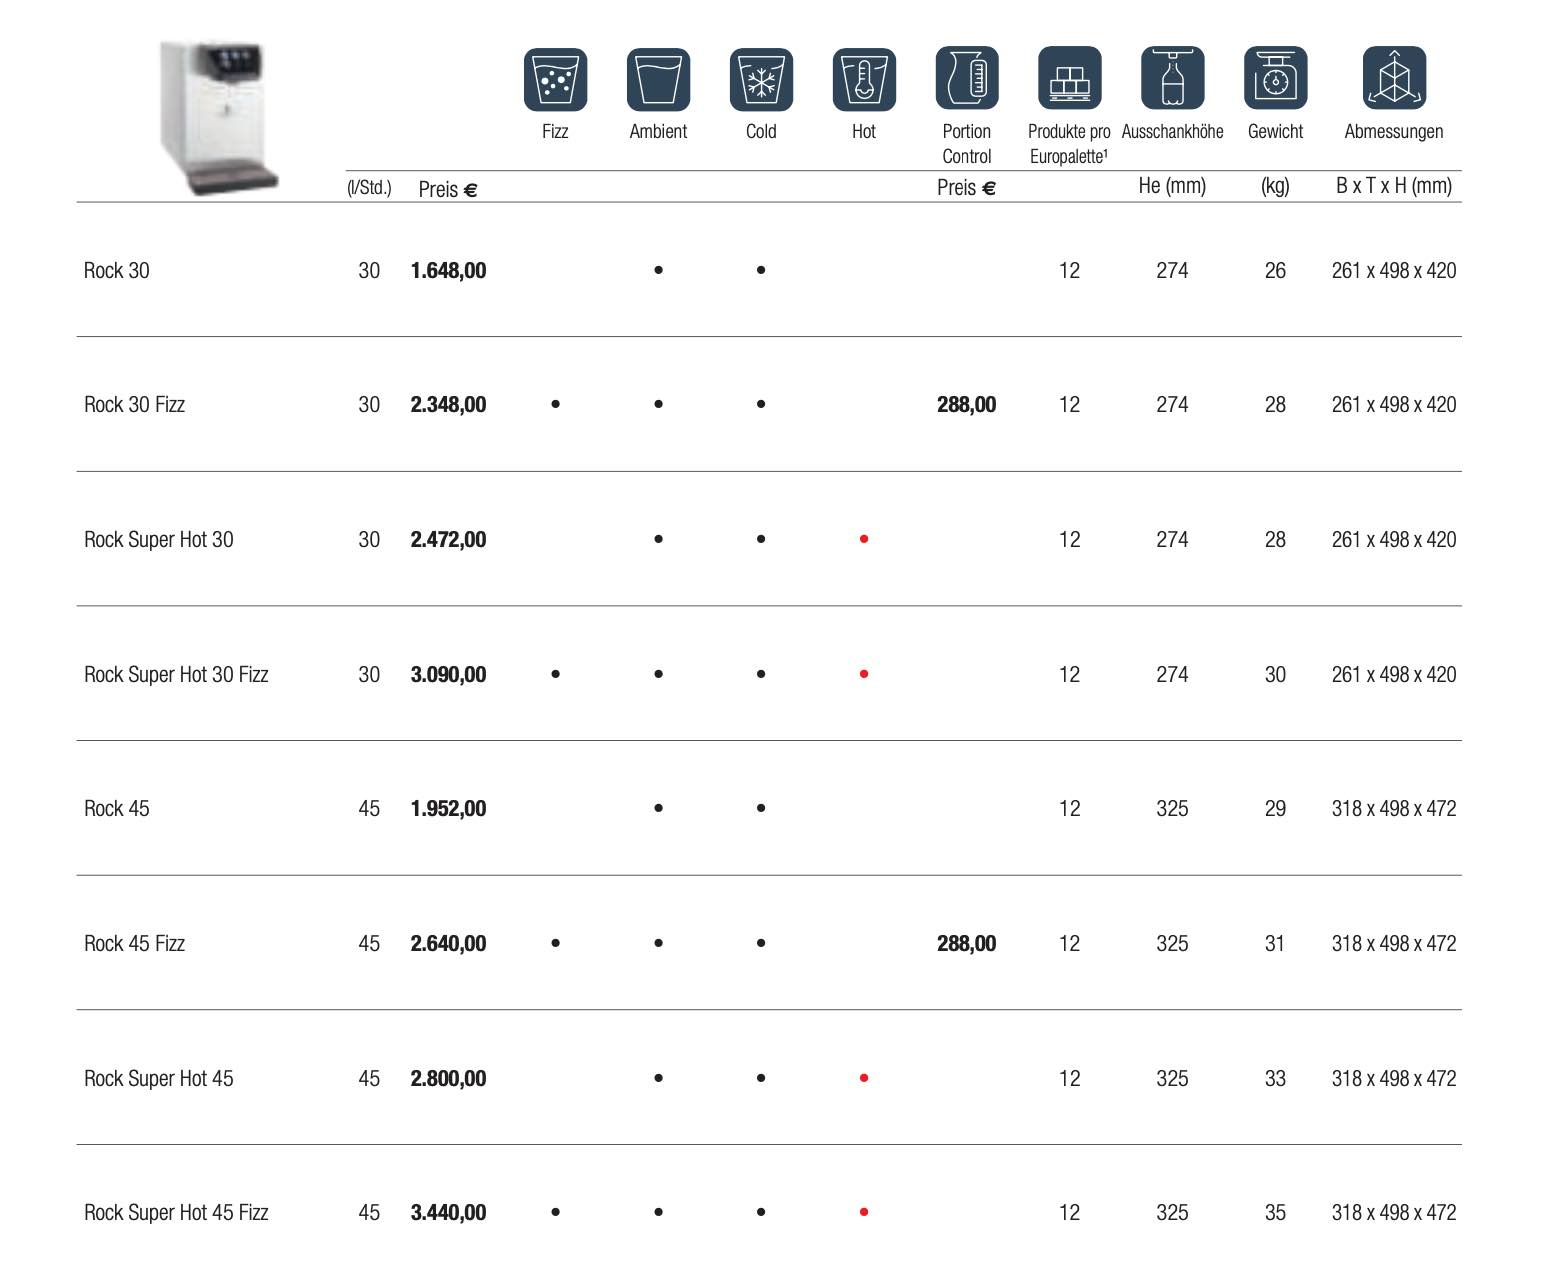Screen dimensions: 1544x1276
Task: Click the Abmessungen cube icon
Action: [x=1394, y=78]
